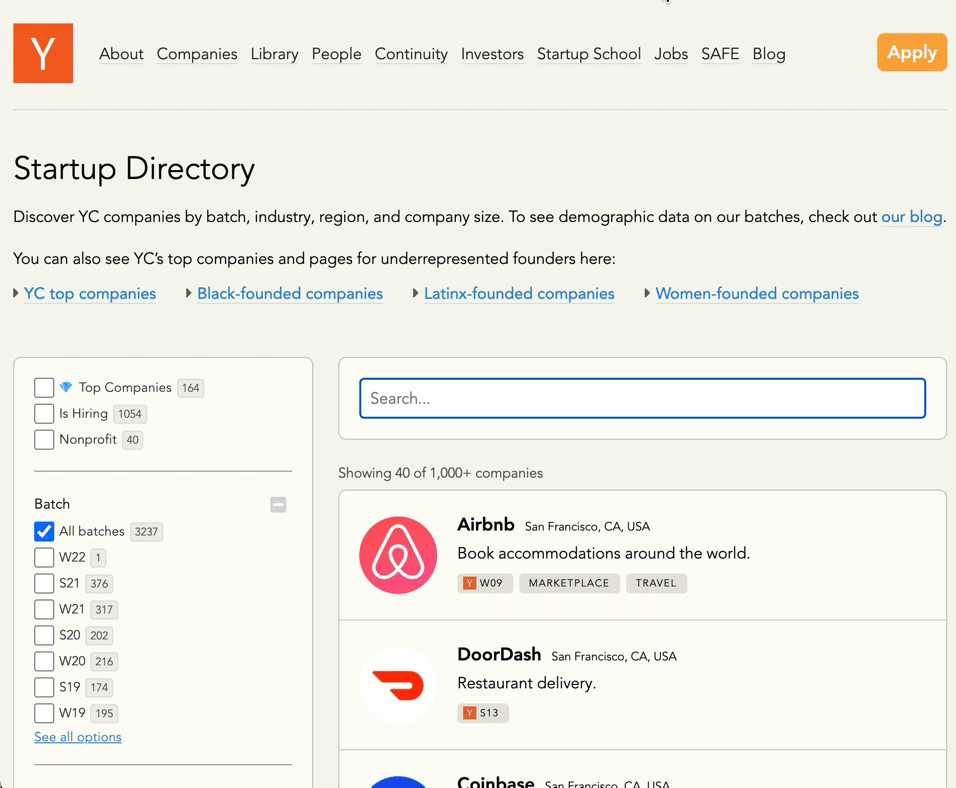This screenshot has height=788, width=956.
Task: Collapse the Batch filter section
Action: coord(278,505)
